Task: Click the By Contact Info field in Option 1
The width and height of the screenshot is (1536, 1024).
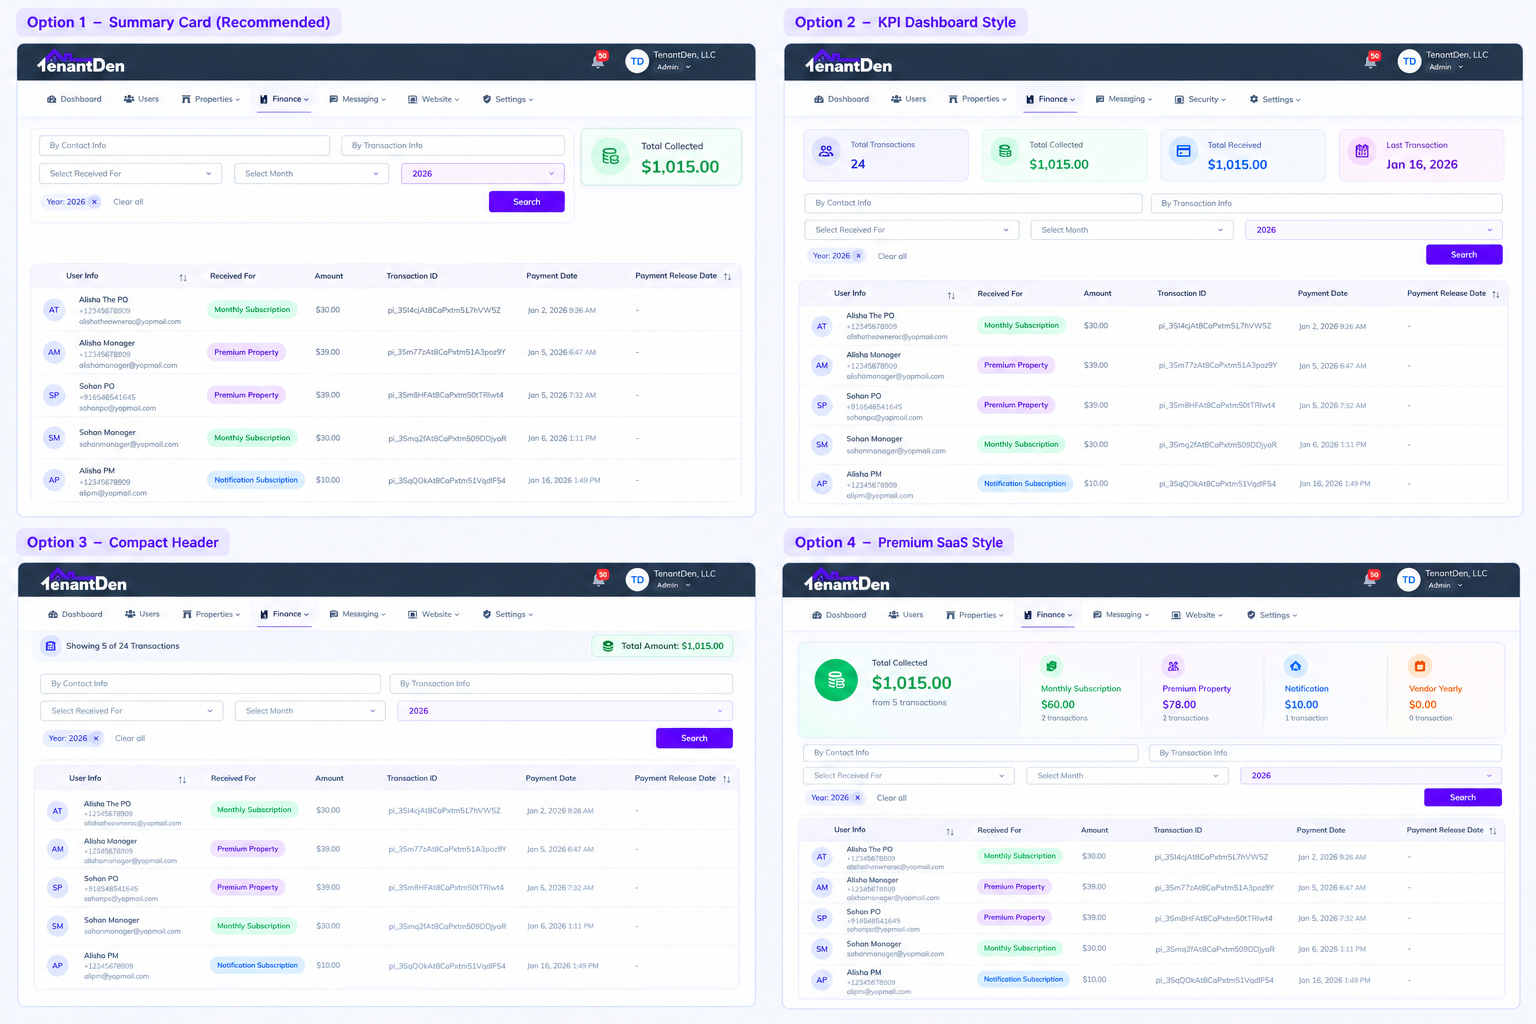Action: click(184, 146)
